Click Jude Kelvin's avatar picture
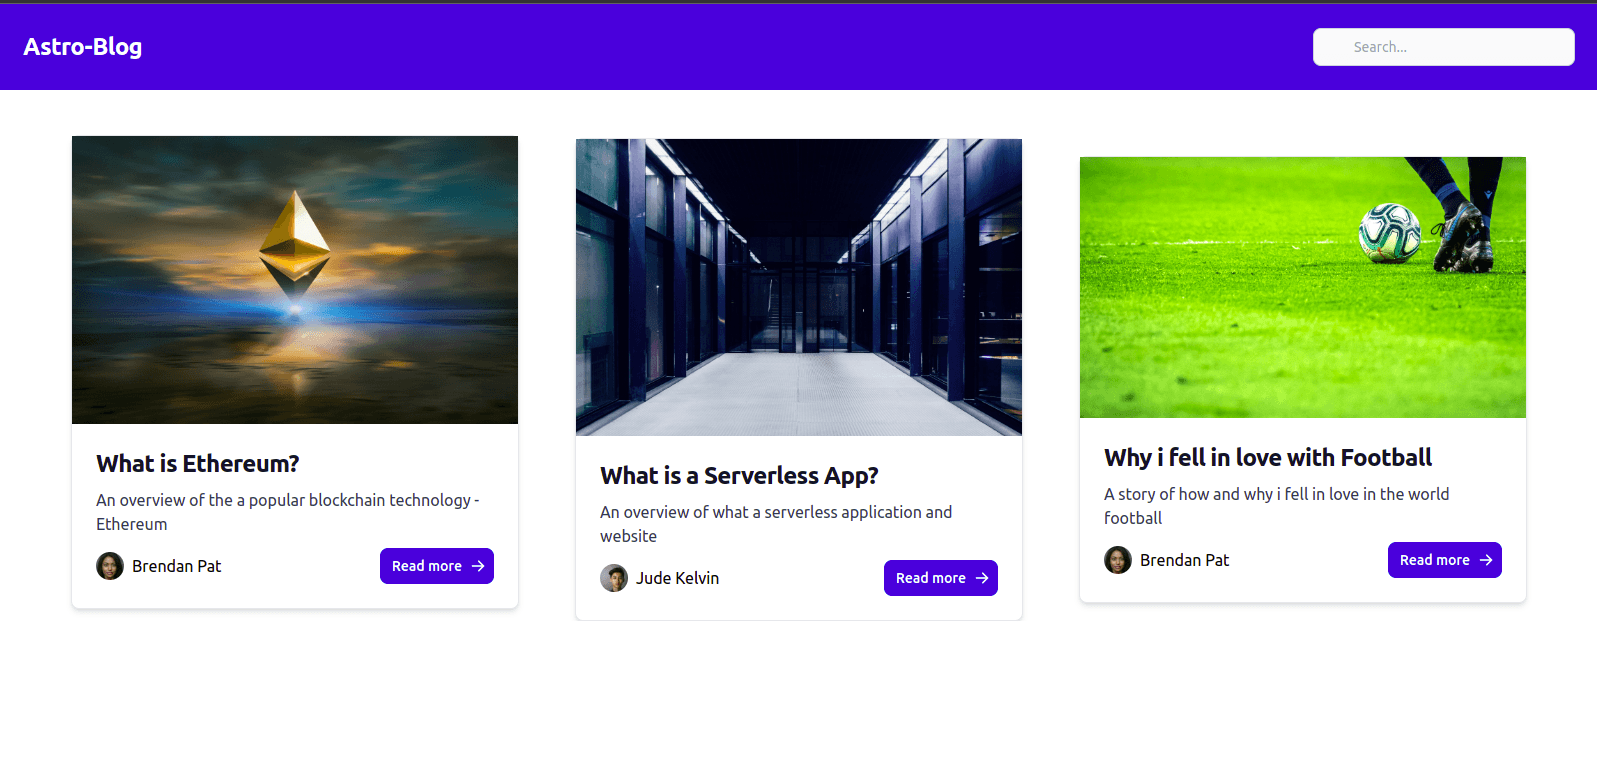Viewport: 1597px width, 771px height. point(614,578)
